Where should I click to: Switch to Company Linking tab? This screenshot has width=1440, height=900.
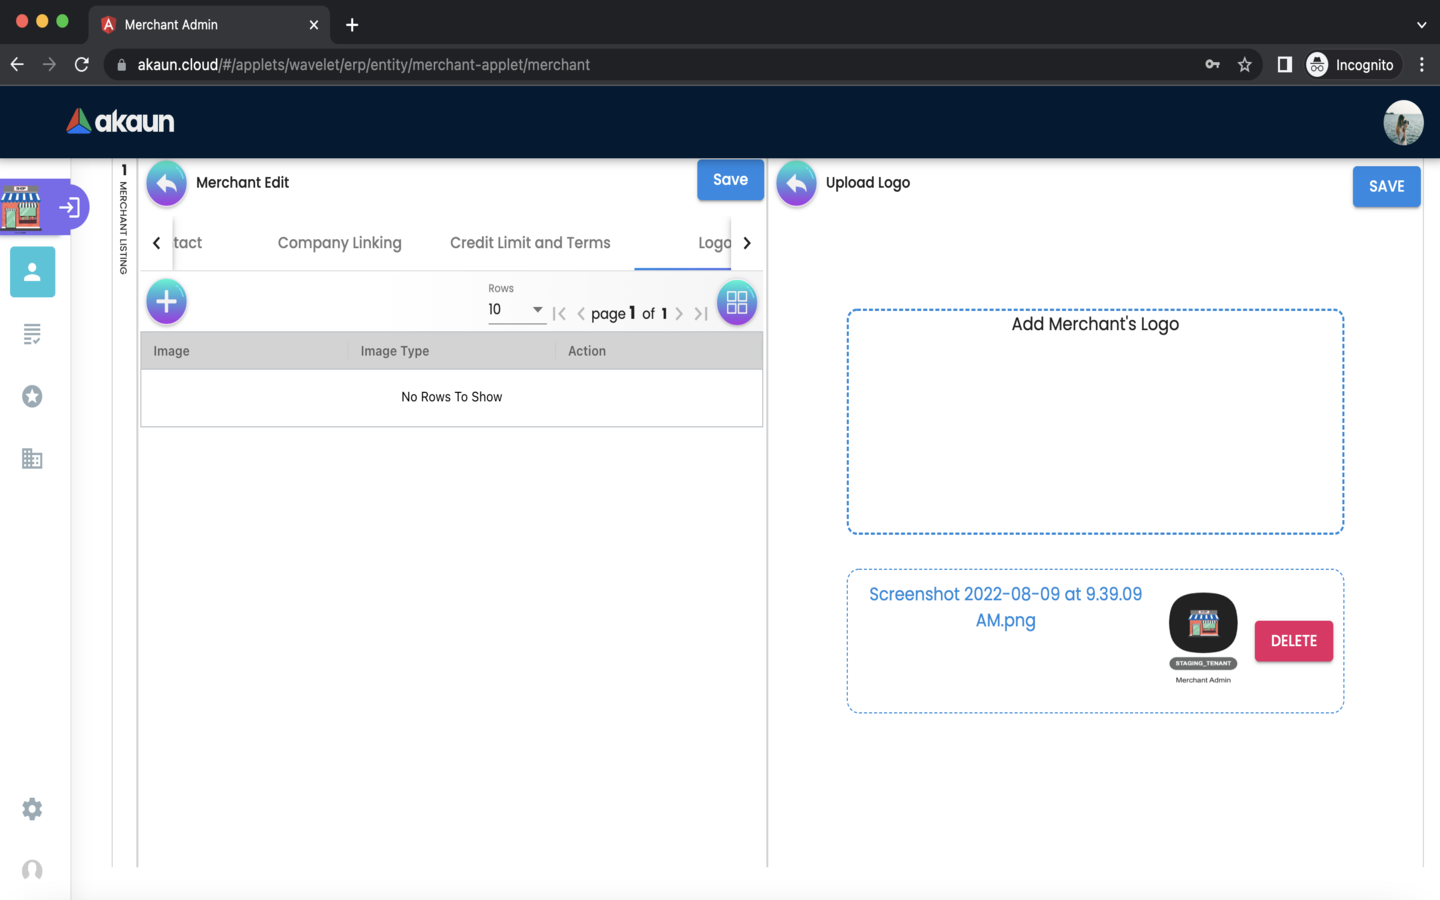point(339,243)
